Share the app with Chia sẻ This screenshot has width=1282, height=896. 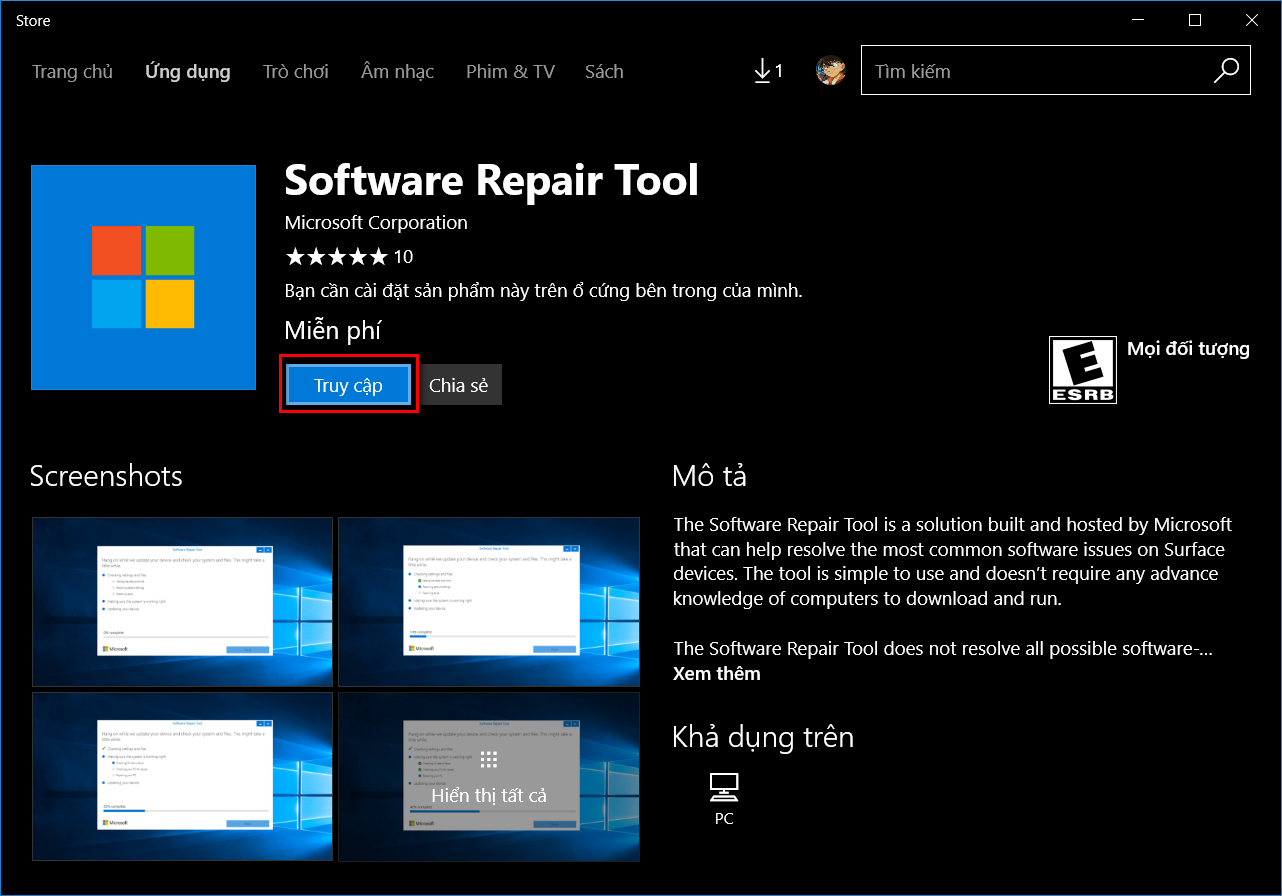(459, 384)
